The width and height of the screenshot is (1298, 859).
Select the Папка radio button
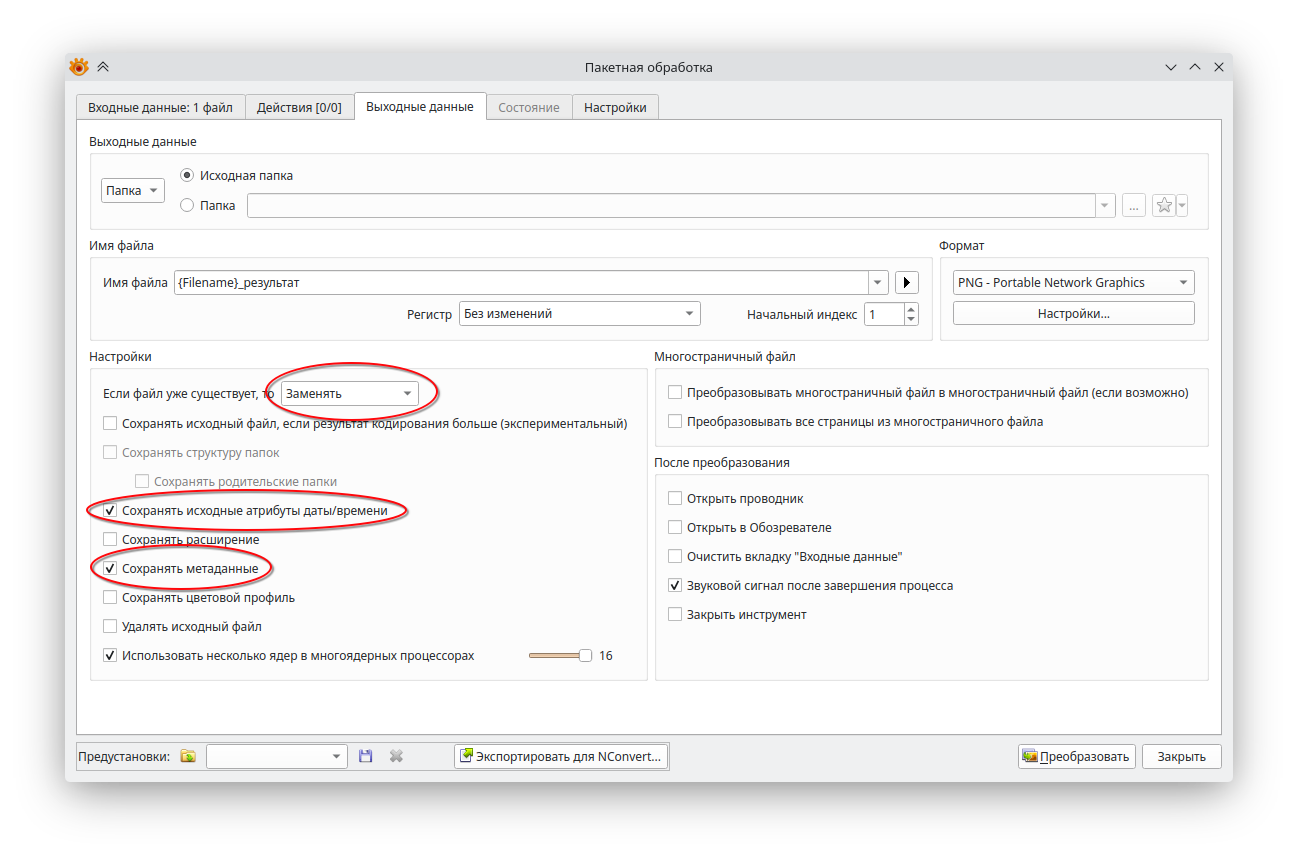[187, 205]
